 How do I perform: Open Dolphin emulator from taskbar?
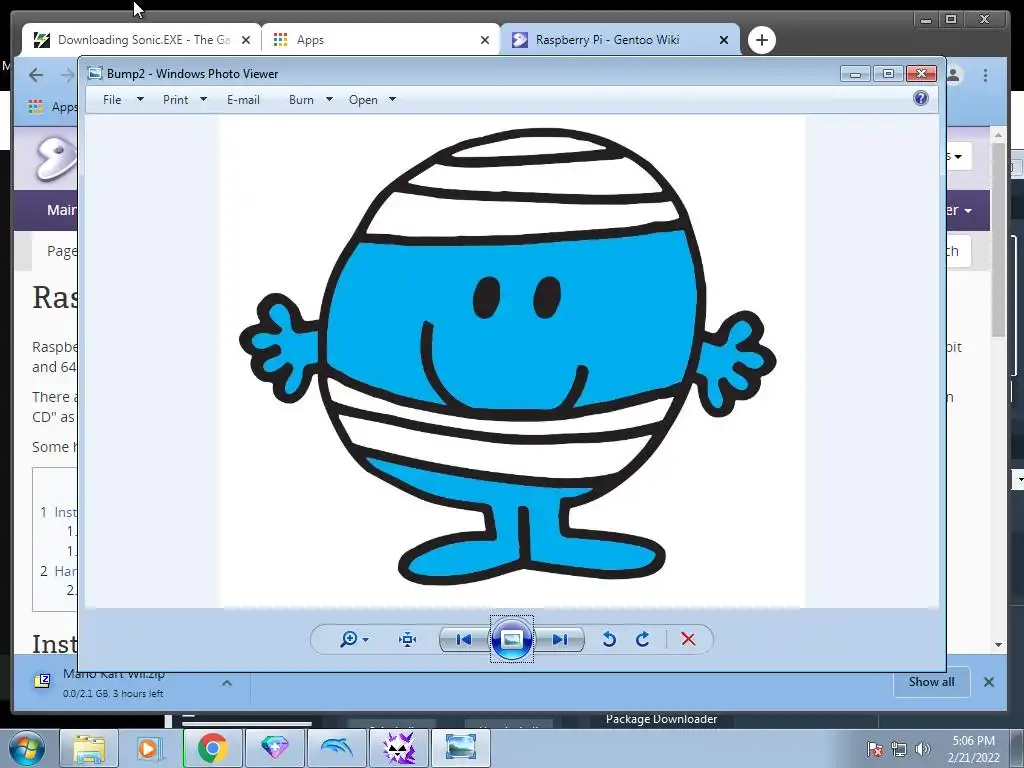point(336,748)
